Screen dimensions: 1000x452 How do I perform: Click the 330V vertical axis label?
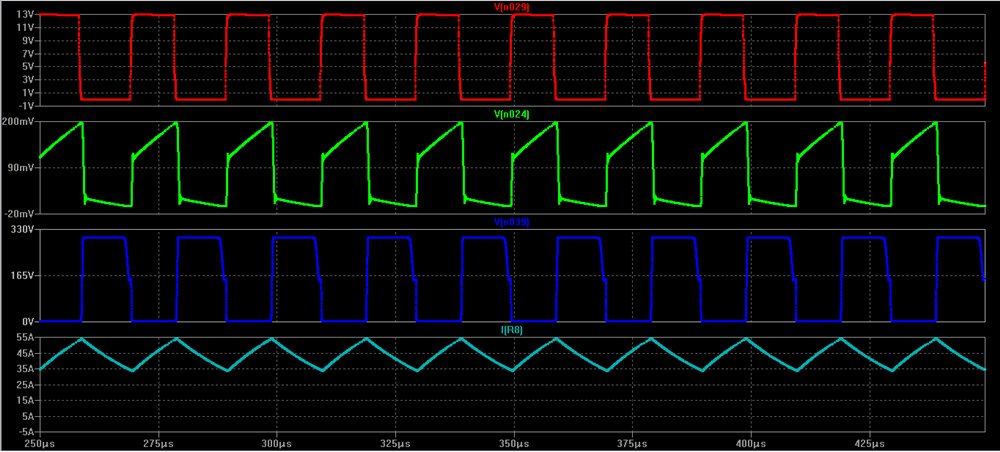point(22,230)
